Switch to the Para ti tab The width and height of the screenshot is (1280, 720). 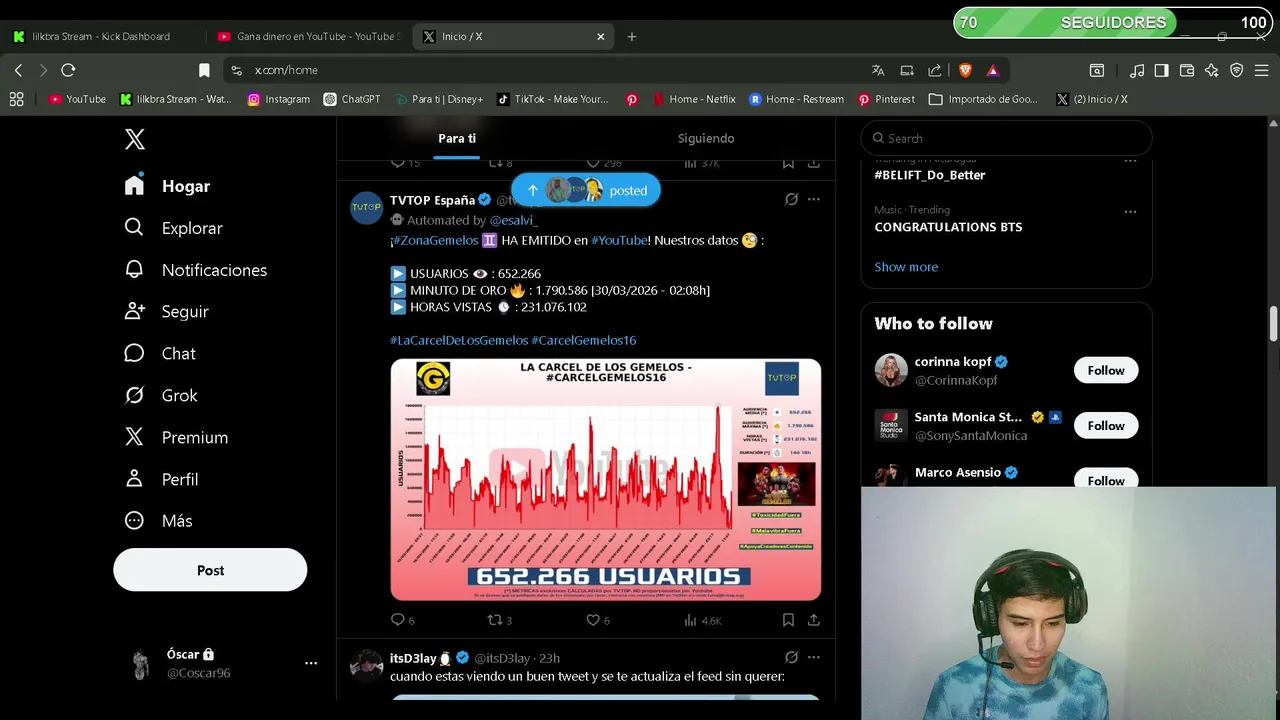pos(457,138)
